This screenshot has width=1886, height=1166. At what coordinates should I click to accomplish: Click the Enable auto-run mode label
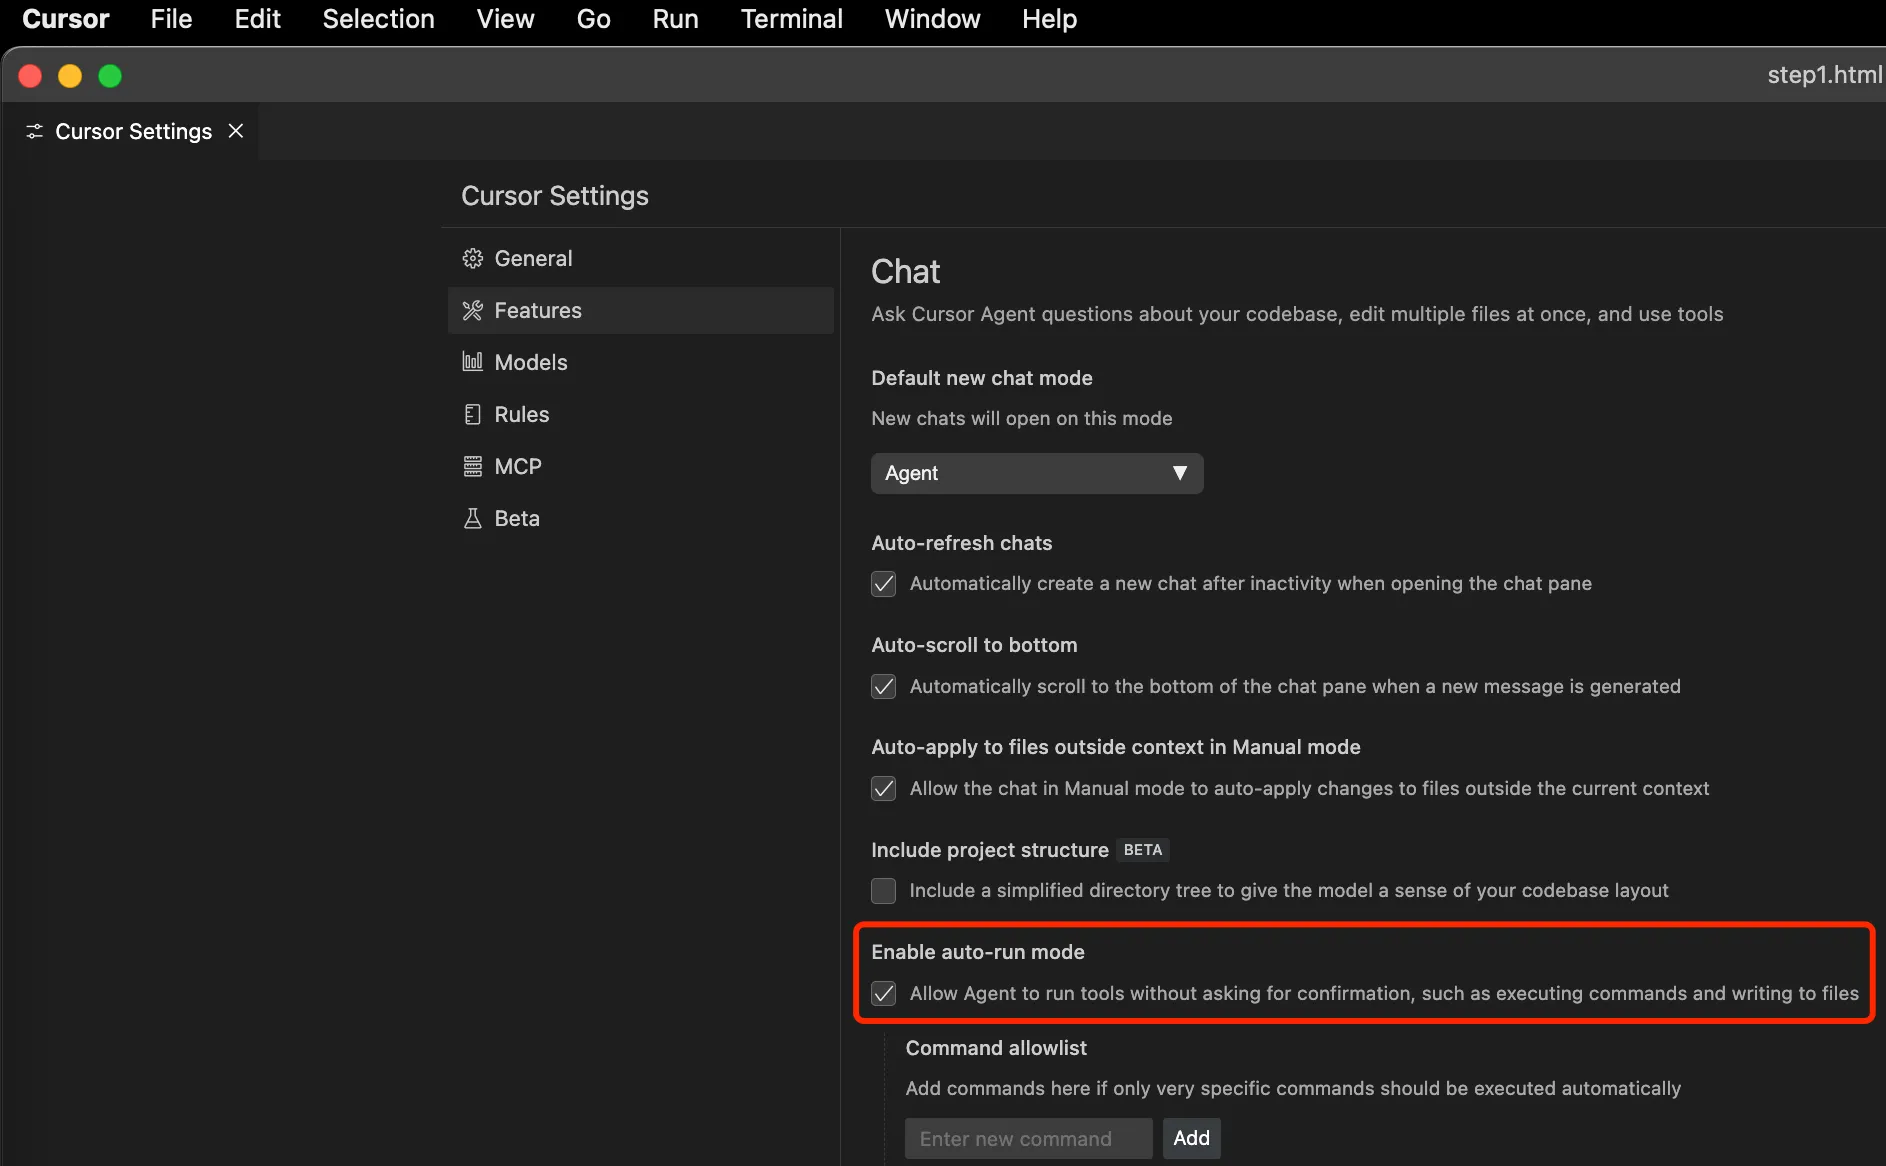point(977,952)
